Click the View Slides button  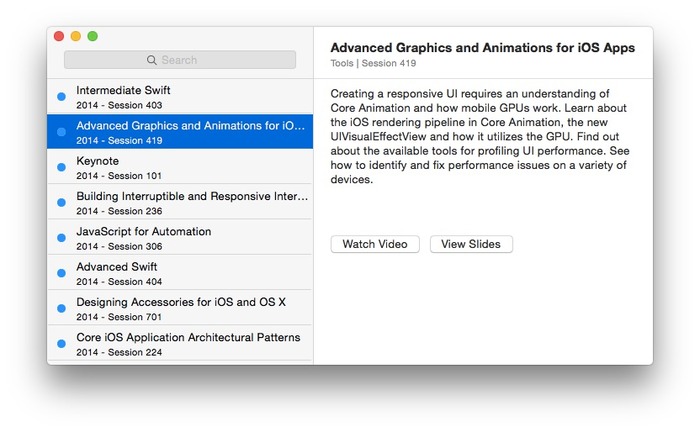tap(471, 244)
